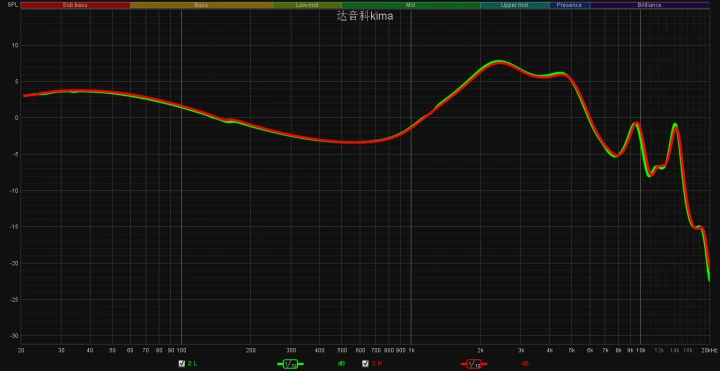The image size is (720, 371).
Task: Click the green 1/12 smoothing icon
Action: click(290, 364)
